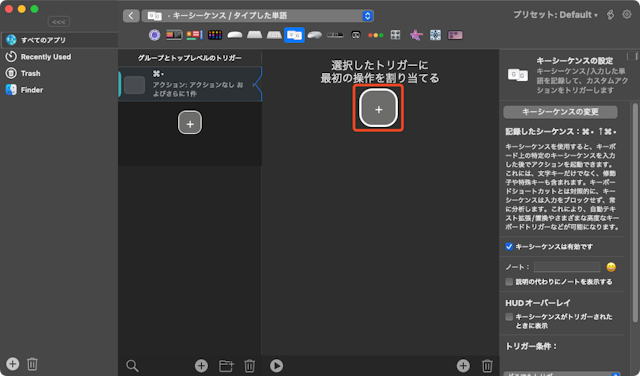The height and width of the screenshot is (376, 640).
Task: Click the gray icon placeholder in ⌘. row
Action: pyautogui.click(x=134, y=85)
